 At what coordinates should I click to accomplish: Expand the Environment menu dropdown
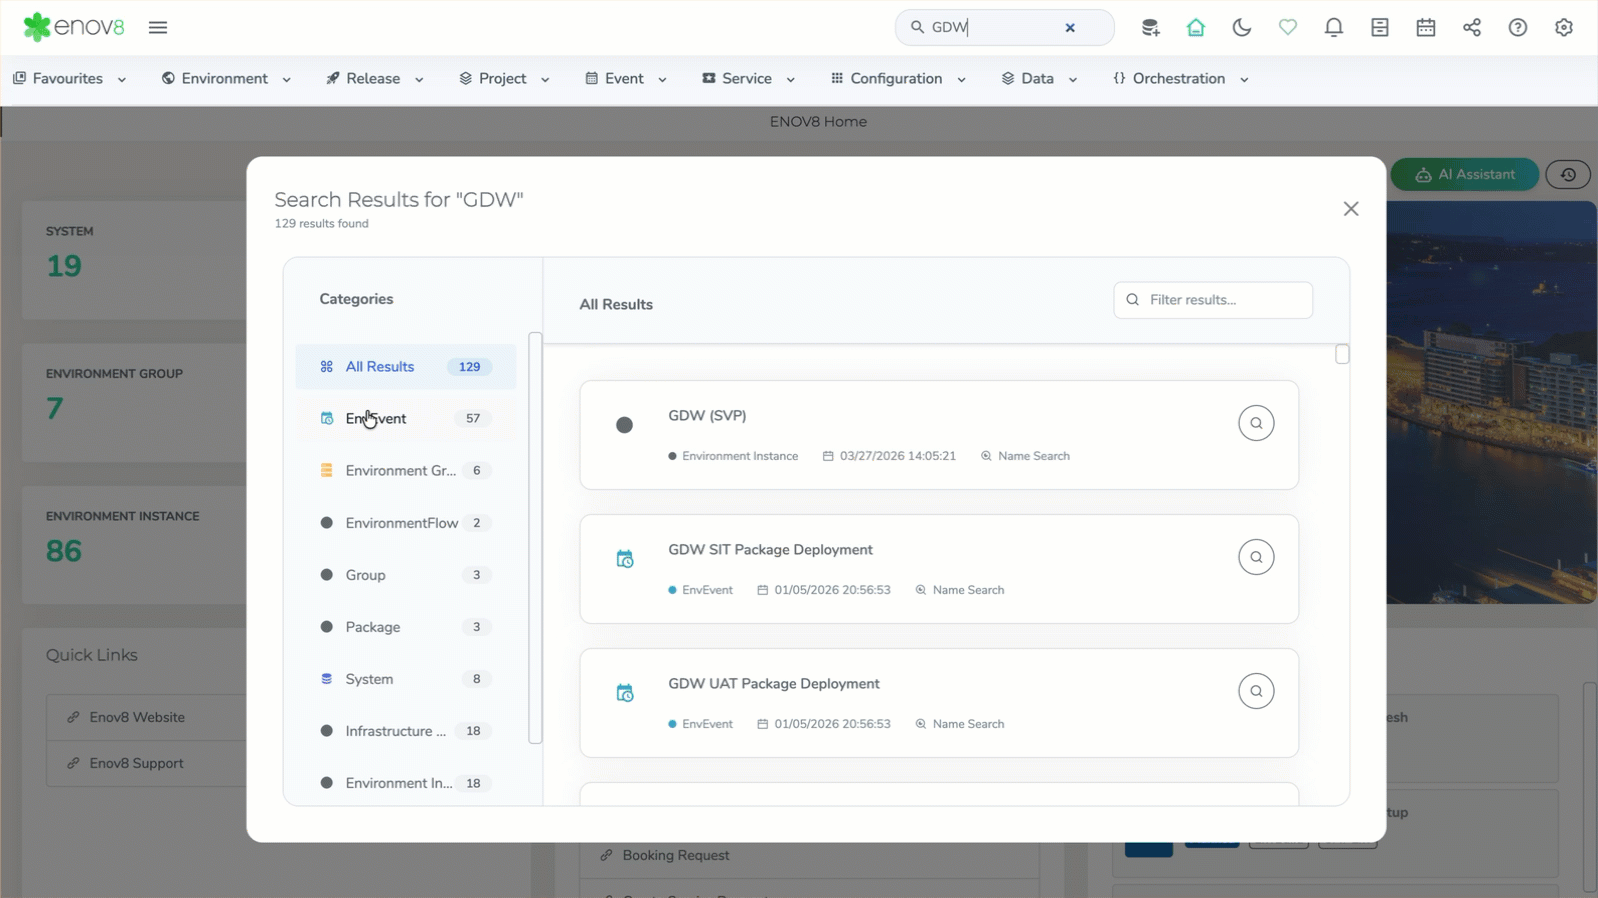[226, 79]
